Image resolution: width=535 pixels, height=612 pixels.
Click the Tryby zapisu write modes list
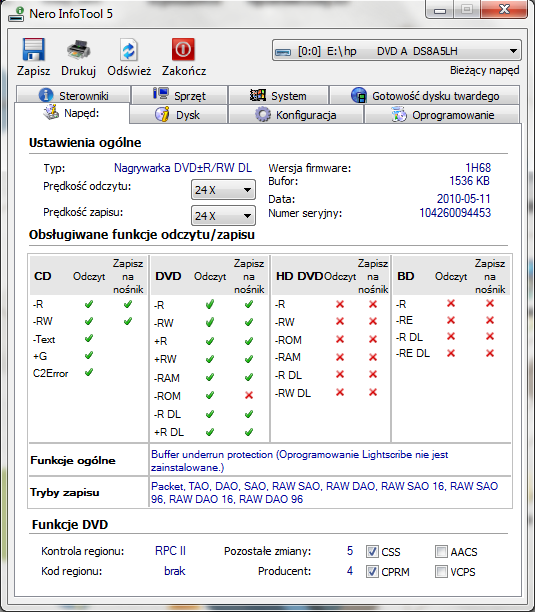click(x=324, y=493)
